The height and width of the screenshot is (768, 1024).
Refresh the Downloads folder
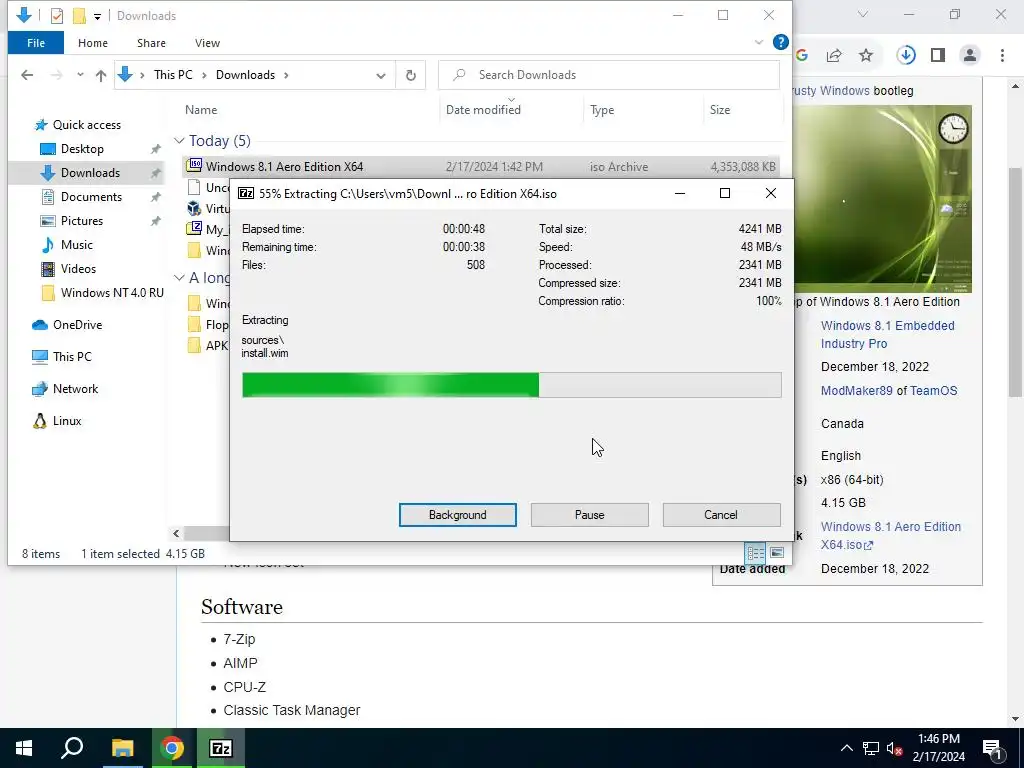(411, 76)
